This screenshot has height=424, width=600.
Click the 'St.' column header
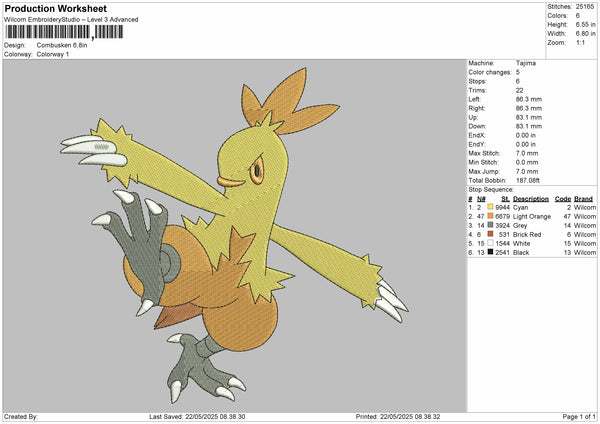click(505, 199)
